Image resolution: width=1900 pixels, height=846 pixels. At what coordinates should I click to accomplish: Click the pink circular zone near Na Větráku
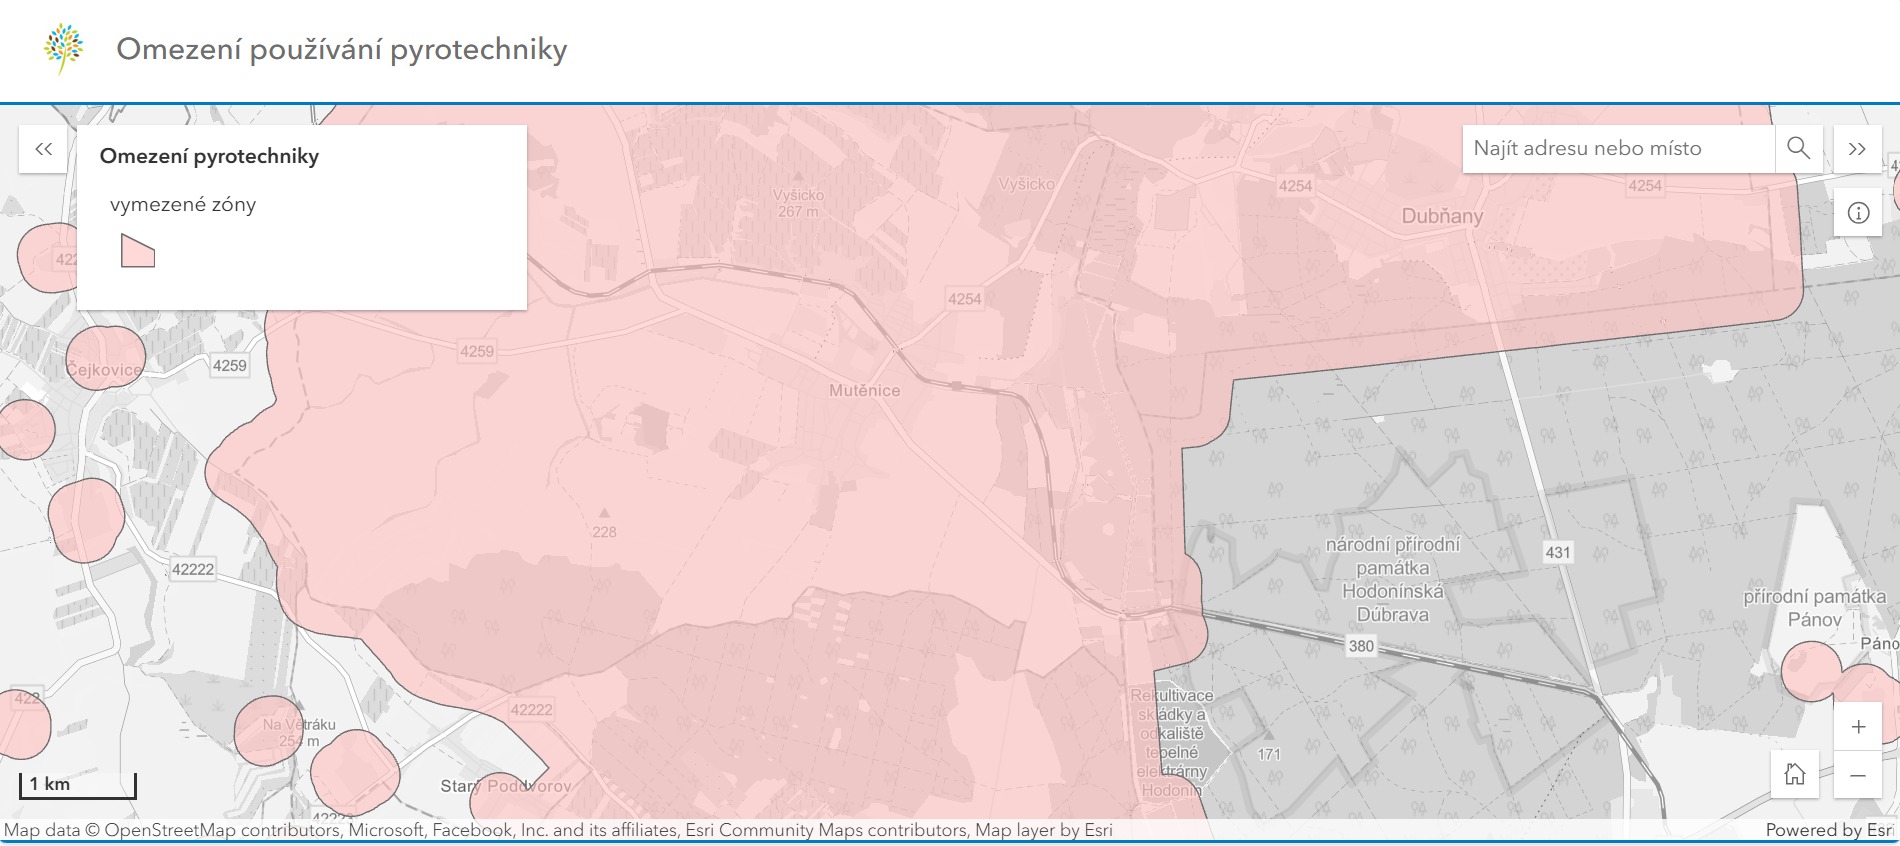[268, 732]
